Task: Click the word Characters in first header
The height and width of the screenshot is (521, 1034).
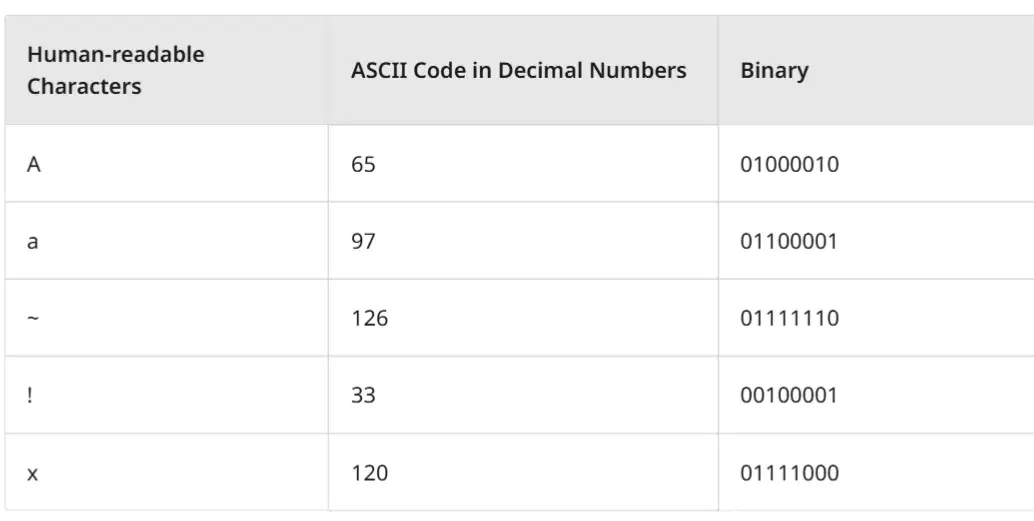Action: coord(84,86)
